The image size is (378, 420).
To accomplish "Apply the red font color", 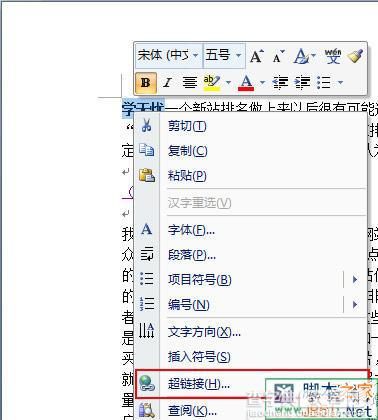I will click(x=246, y=82).
